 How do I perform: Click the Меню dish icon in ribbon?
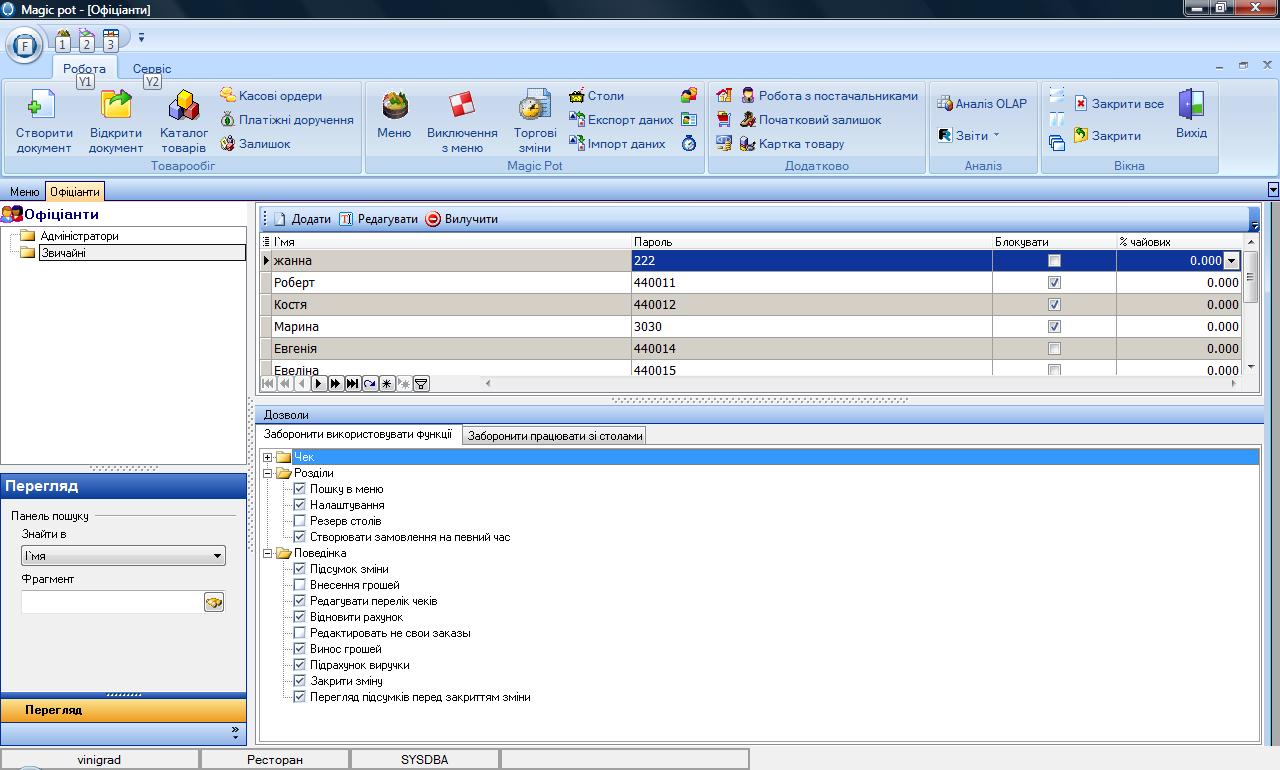[394, 106]
